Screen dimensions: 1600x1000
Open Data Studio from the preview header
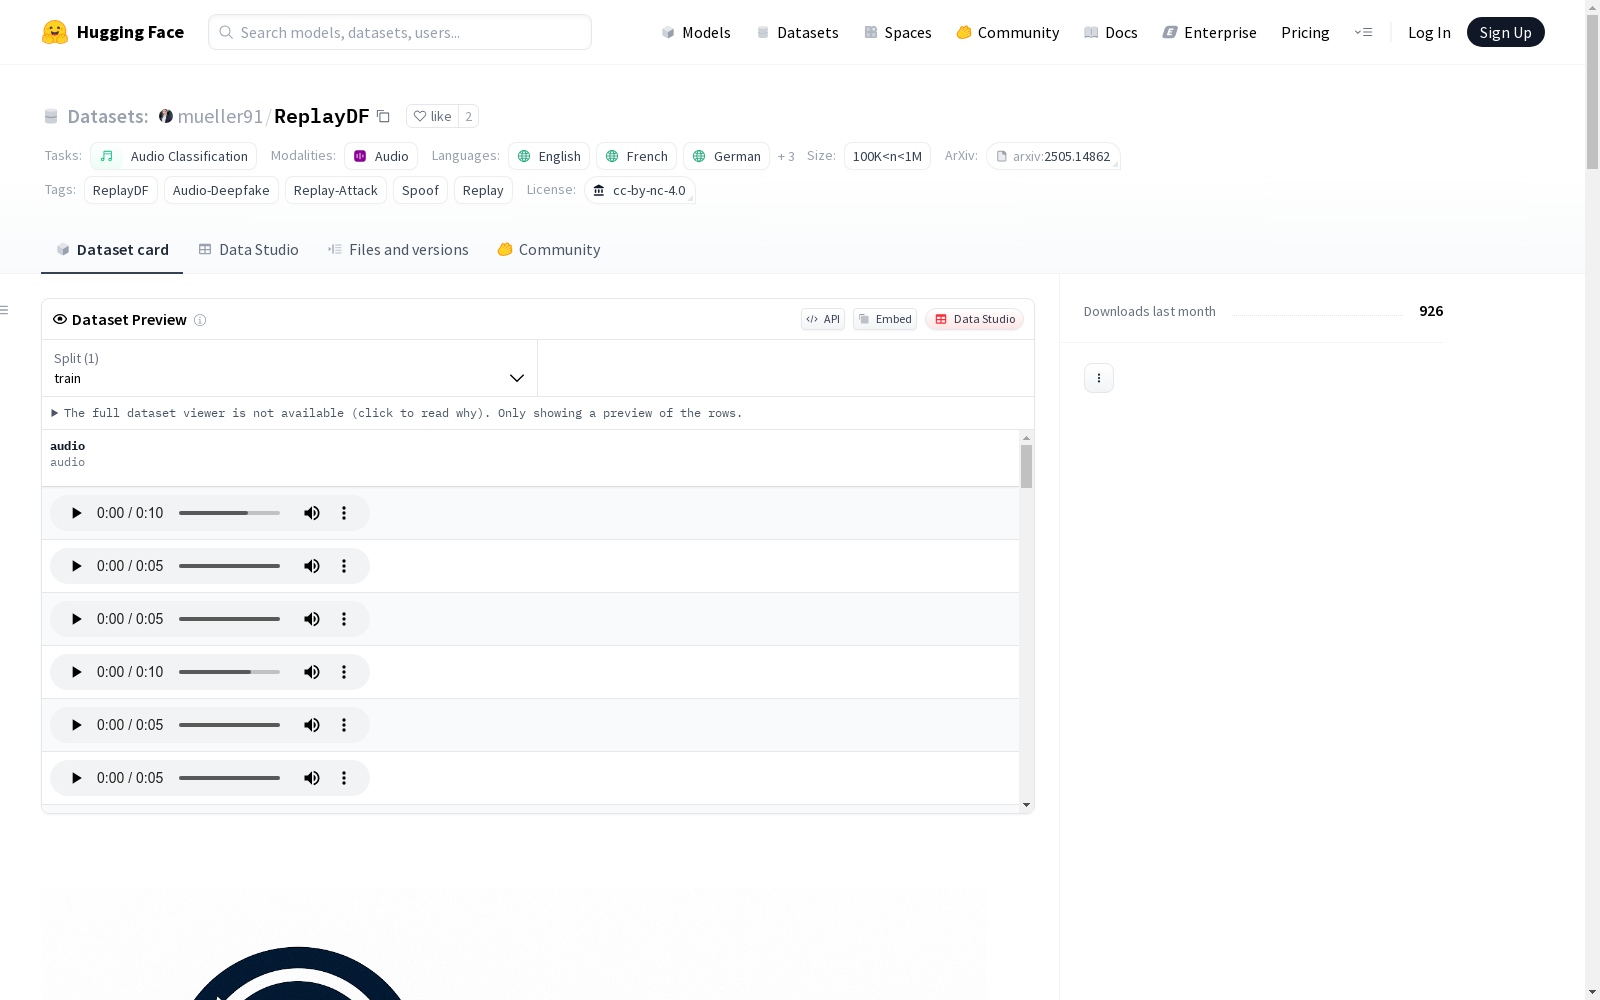975,319
